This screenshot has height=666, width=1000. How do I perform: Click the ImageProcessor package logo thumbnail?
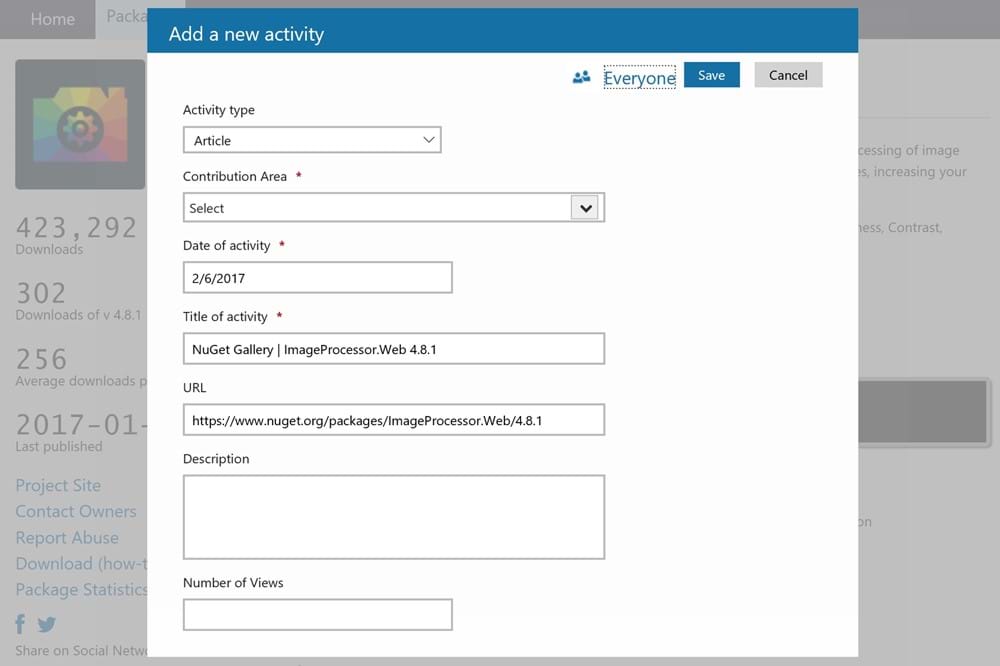click(x=80, y=124)
